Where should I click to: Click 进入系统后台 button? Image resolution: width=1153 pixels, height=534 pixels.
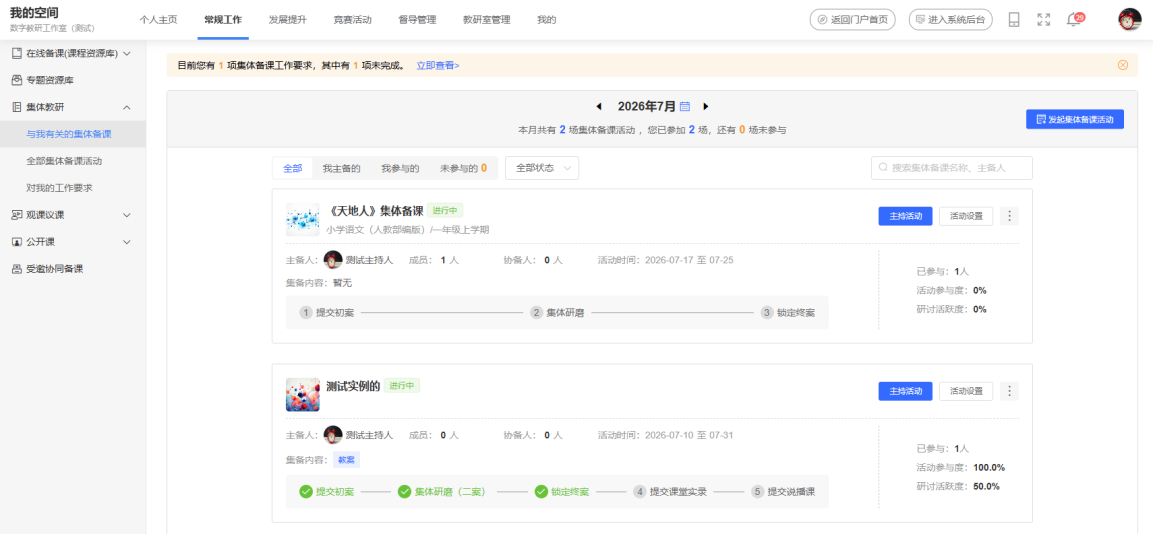(x=951, y=20)
